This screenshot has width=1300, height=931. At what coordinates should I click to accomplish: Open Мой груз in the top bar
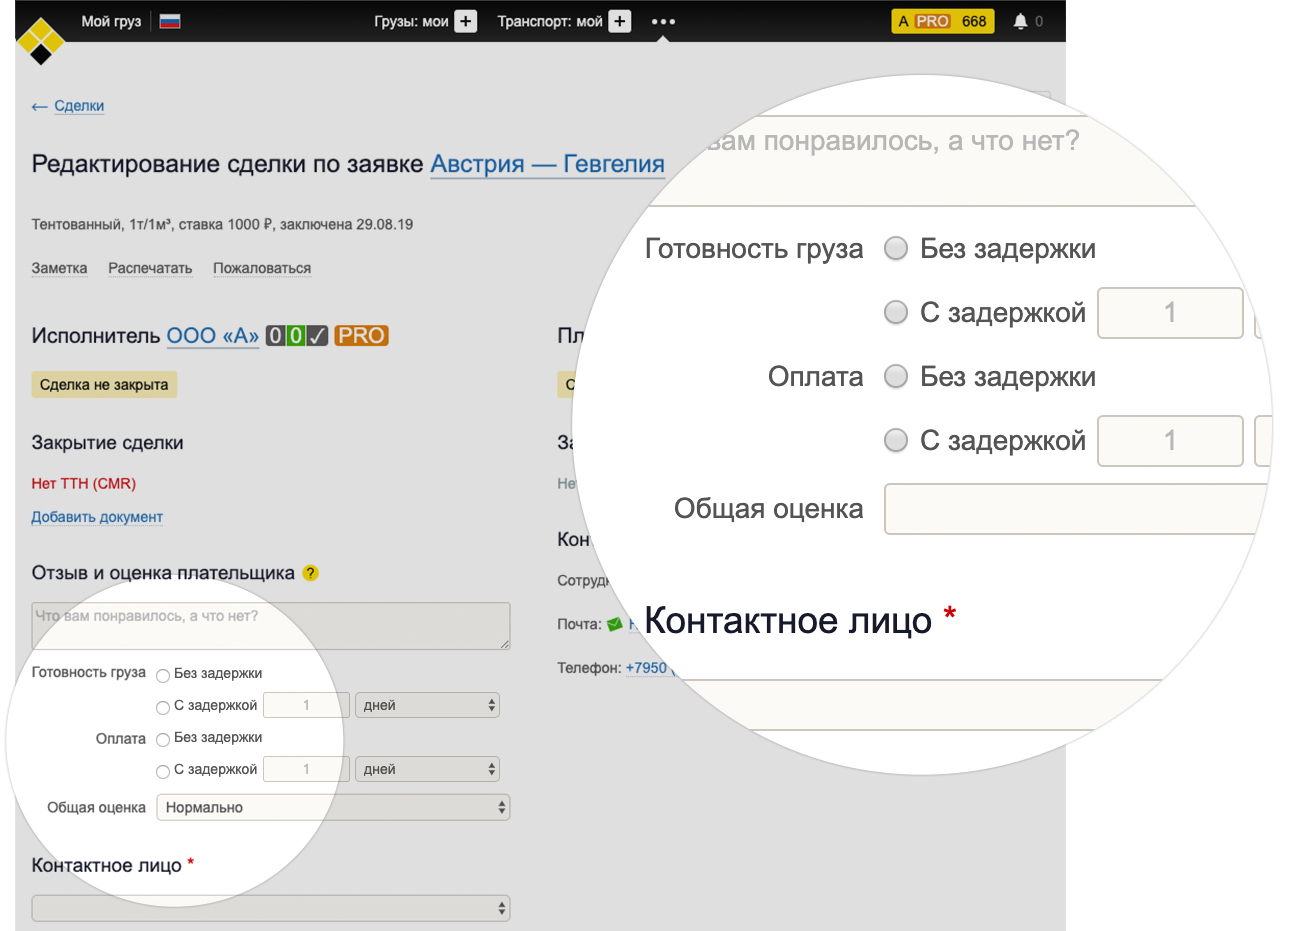111,21
